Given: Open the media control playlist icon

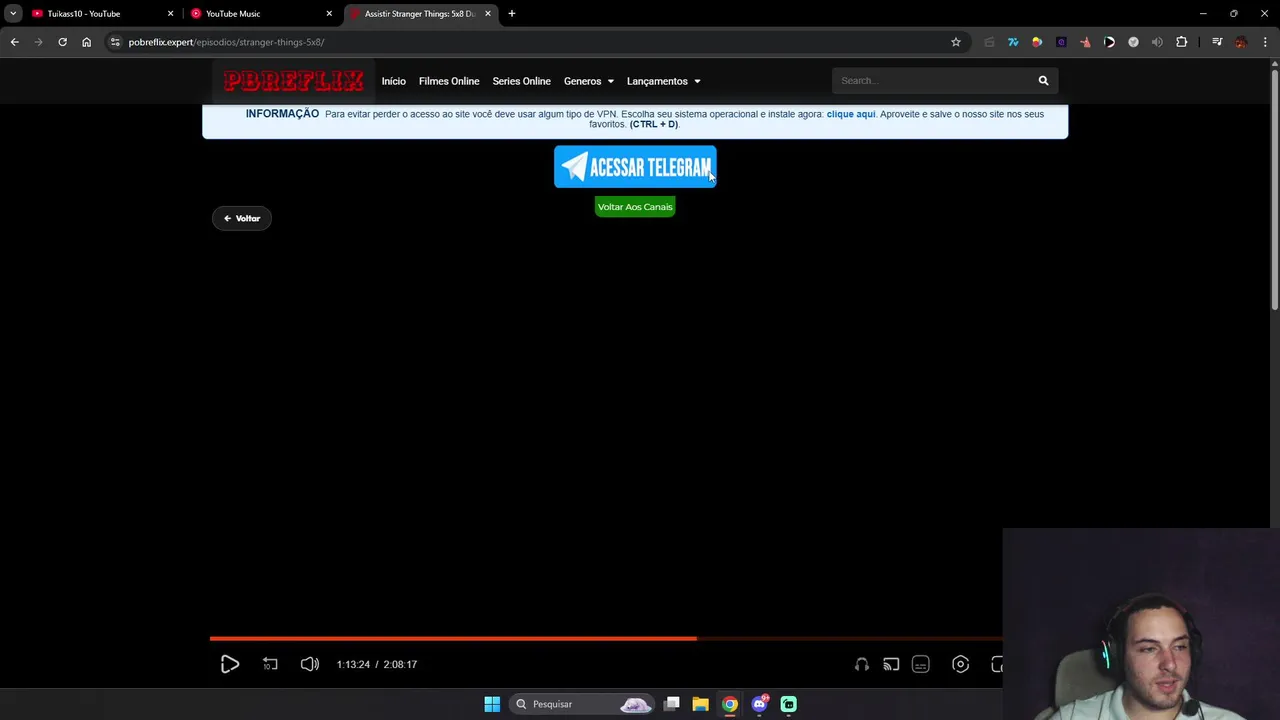Looking at the screenshot, I should pyautogui.click(x=1217, y=42).
